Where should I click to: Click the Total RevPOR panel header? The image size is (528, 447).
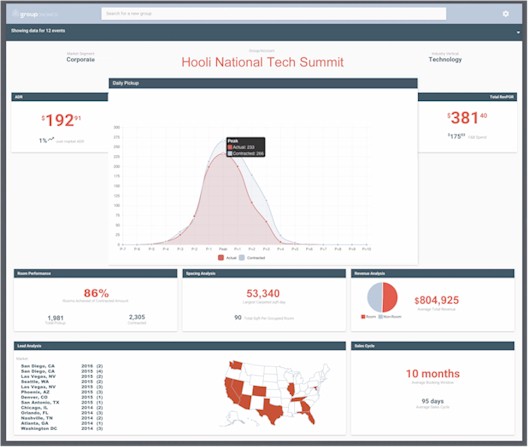click(467, 97)
